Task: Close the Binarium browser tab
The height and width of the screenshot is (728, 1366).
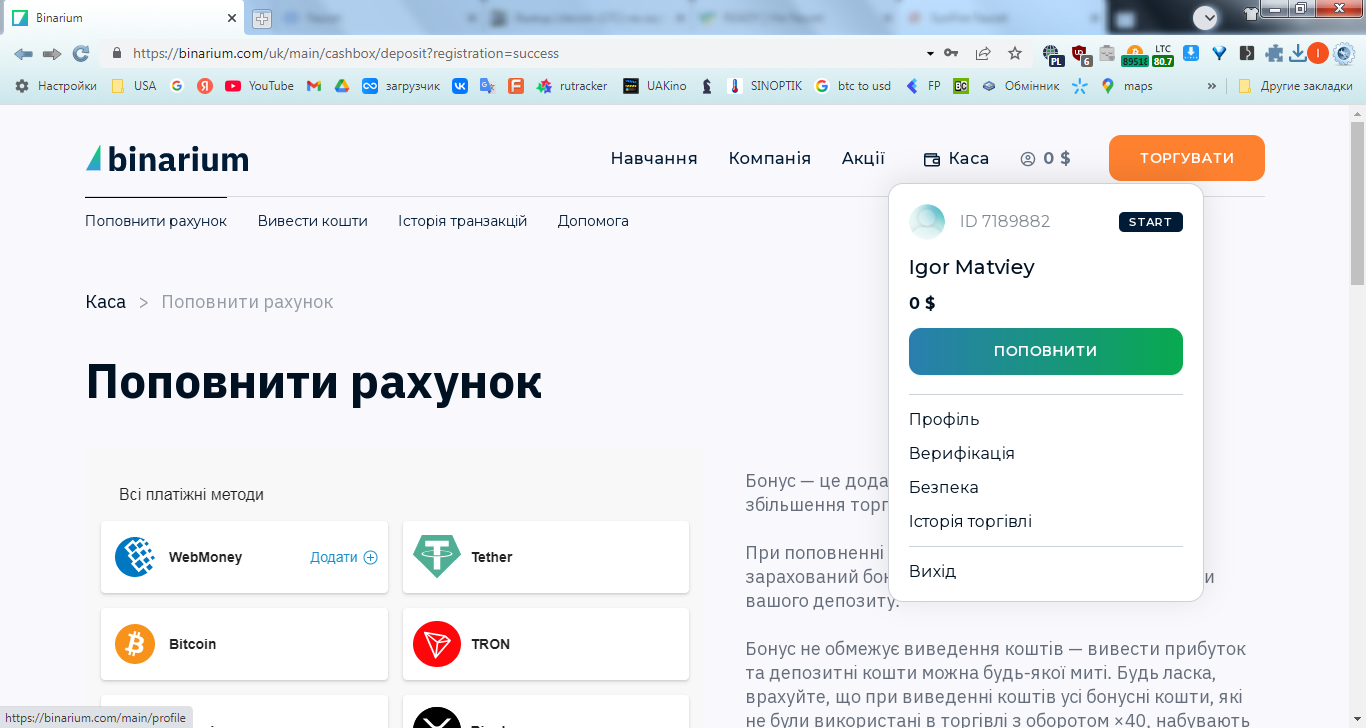Action: (x=231, y=18)
